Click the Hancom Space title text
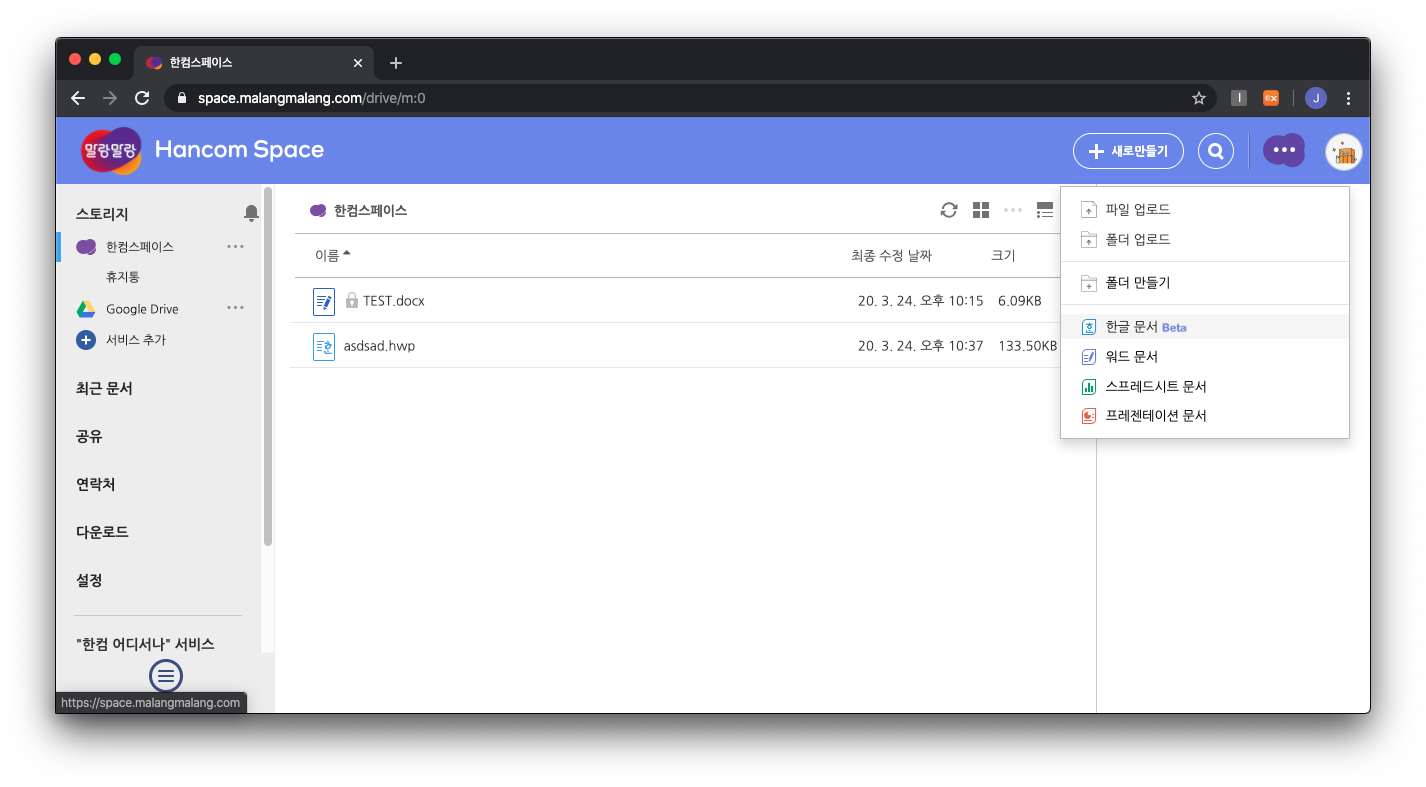This screenshot has width=1426, height=787. [239, 150]
